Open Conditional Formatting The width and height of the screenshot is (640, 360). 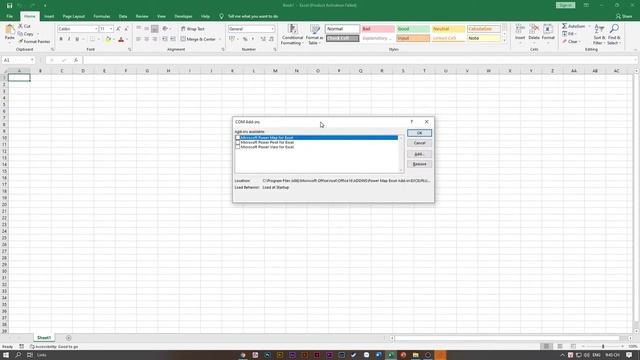292,34
